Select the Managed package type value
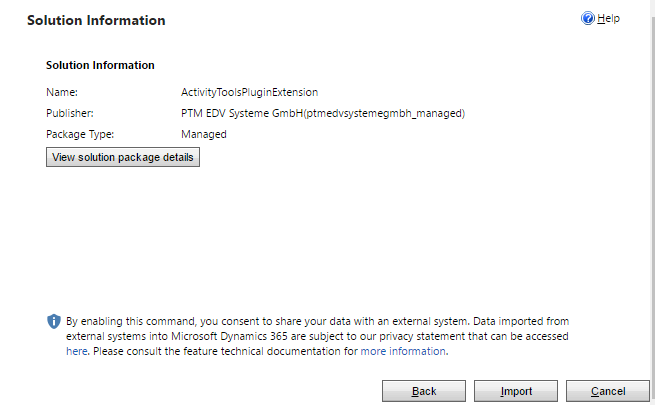This screenshot has height=405, width=655. coord(204,134)
